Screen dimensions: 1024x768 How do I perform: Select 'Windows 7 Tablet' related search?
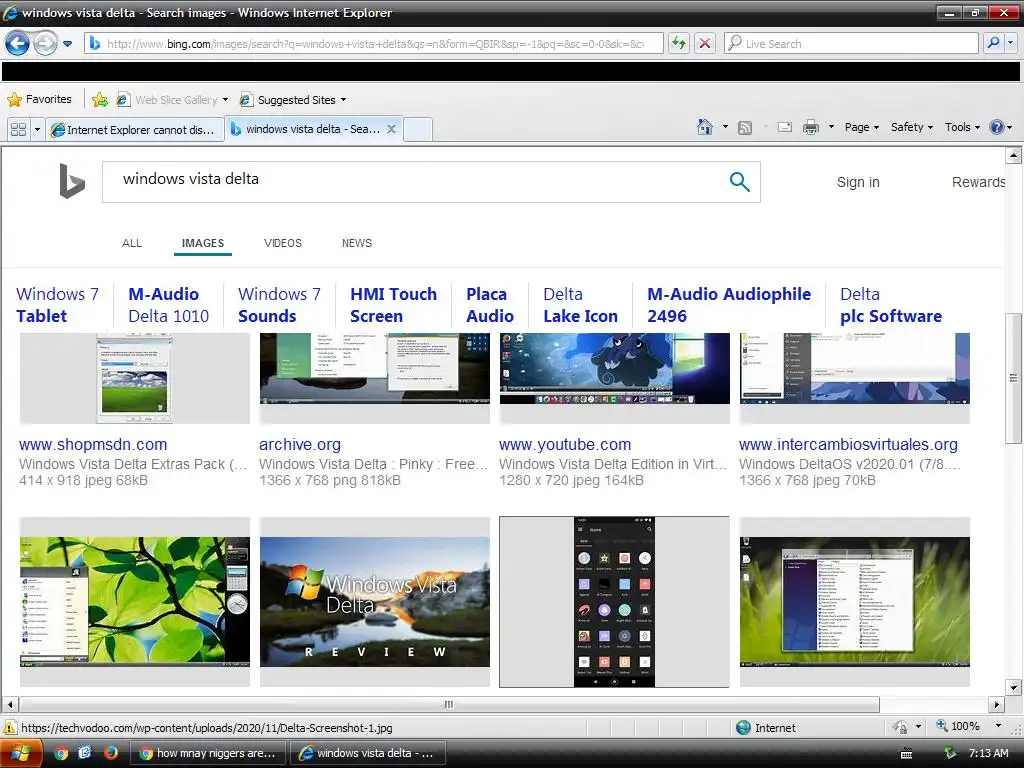coord(57,305)
